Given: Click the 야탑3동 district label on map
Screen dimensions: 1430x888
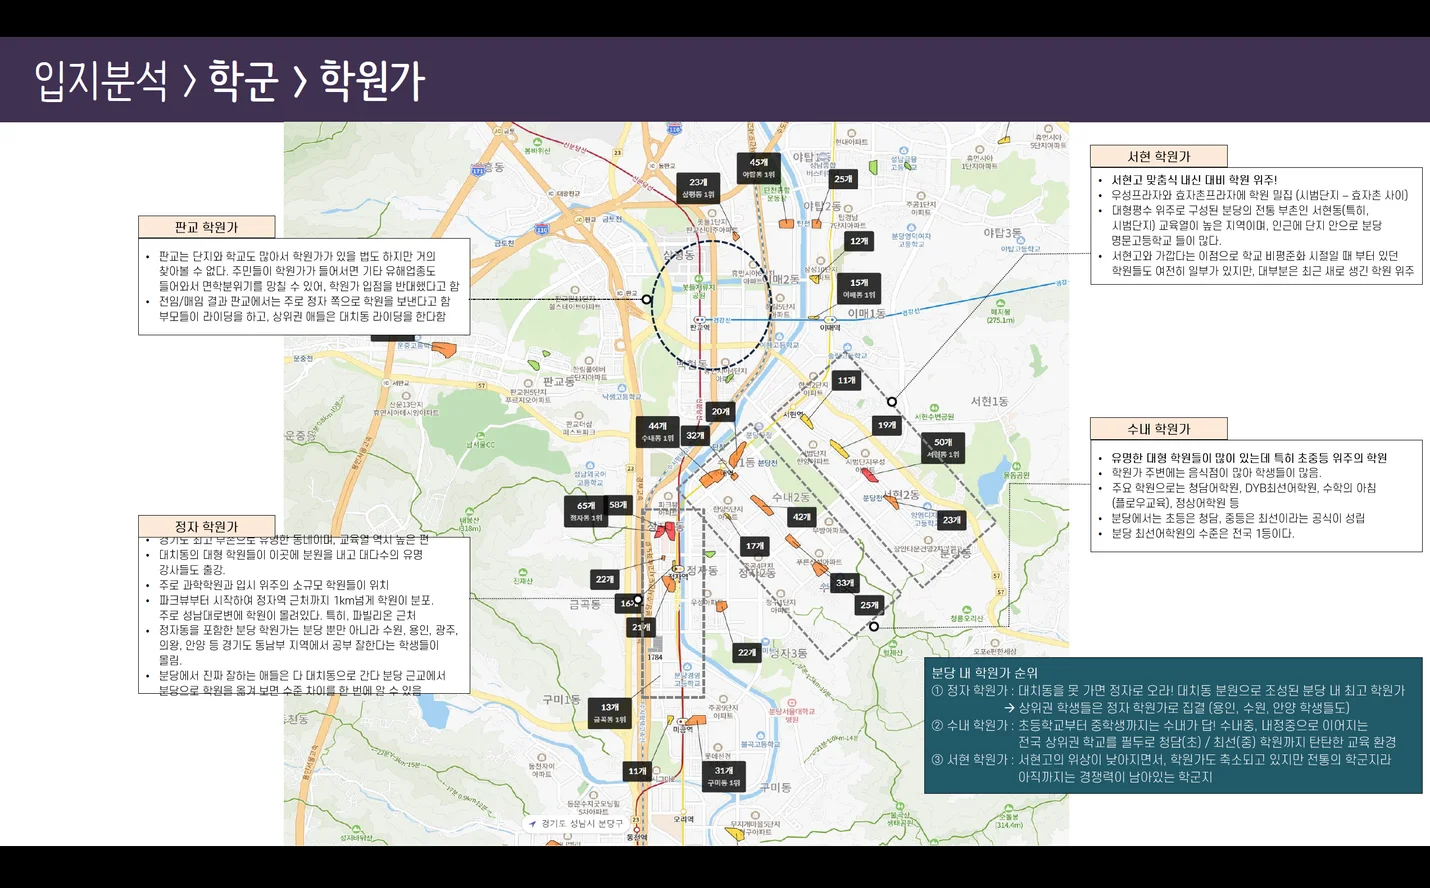Looking at the screenshot, I should tap(1002, 233).
